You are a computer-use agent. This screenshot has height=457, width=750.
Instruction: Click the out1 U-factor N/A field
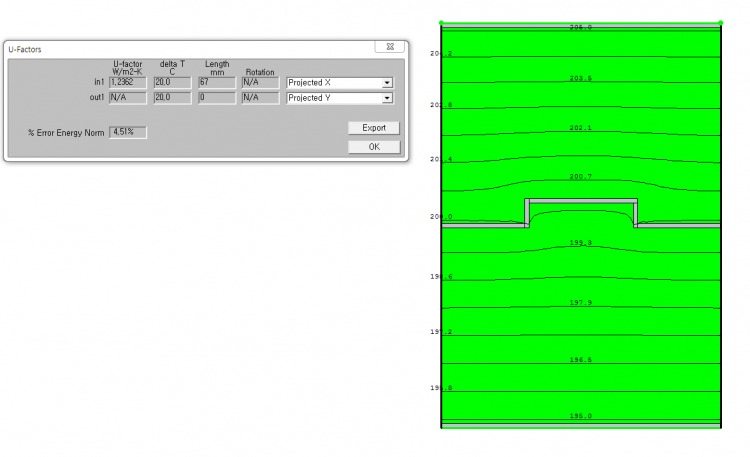pos(128,98)
